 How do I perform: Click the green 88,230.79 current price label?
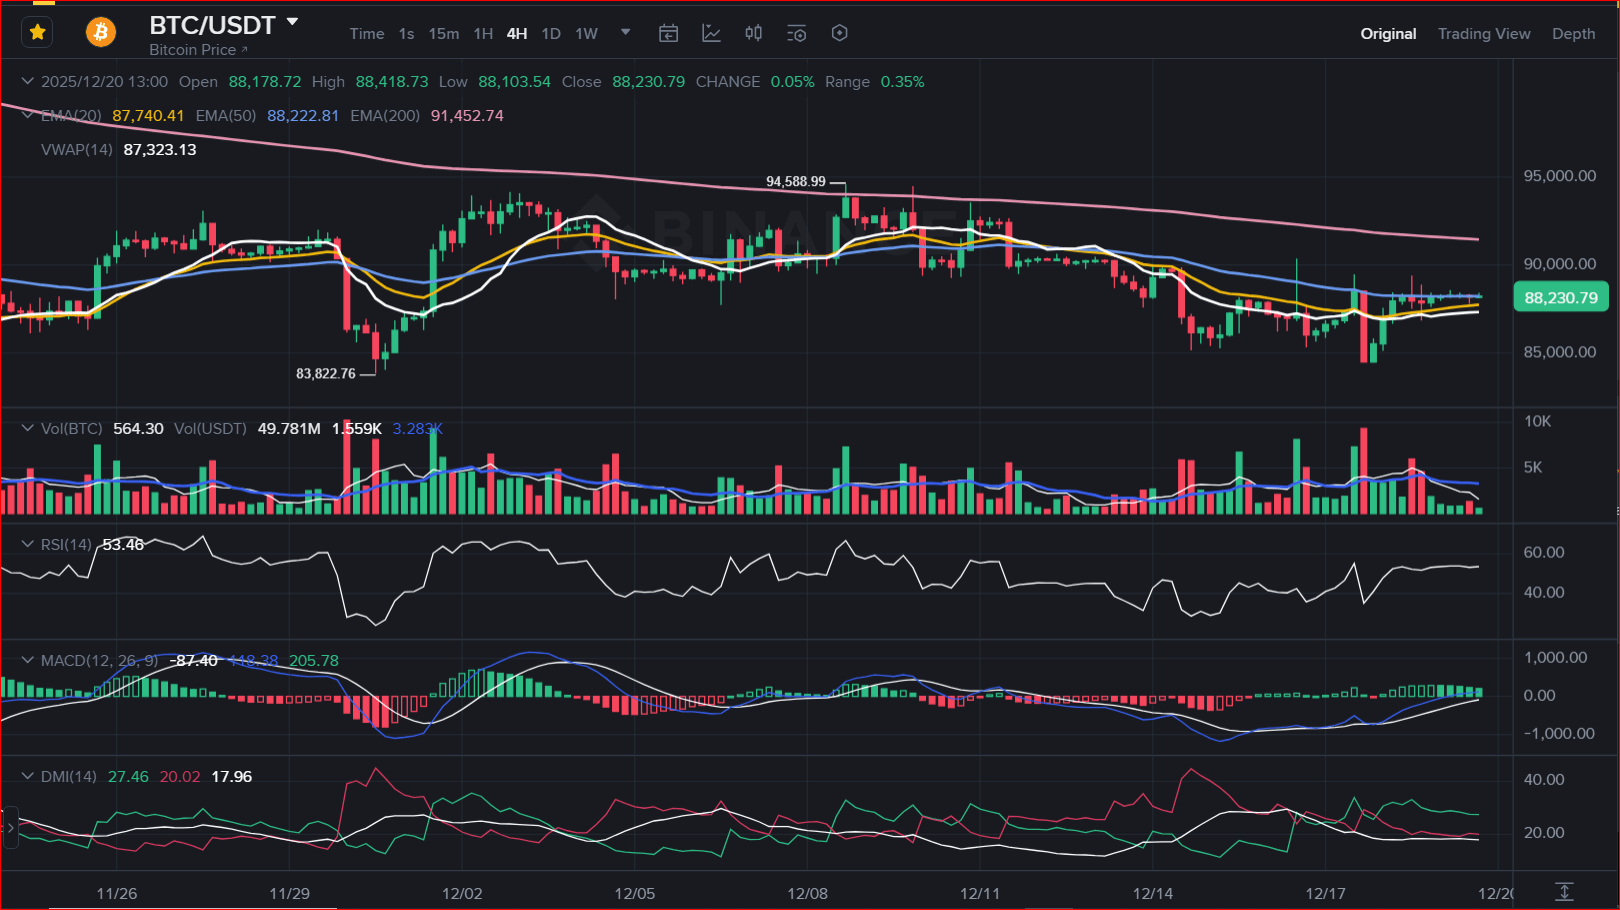[x=1560, y=298]
